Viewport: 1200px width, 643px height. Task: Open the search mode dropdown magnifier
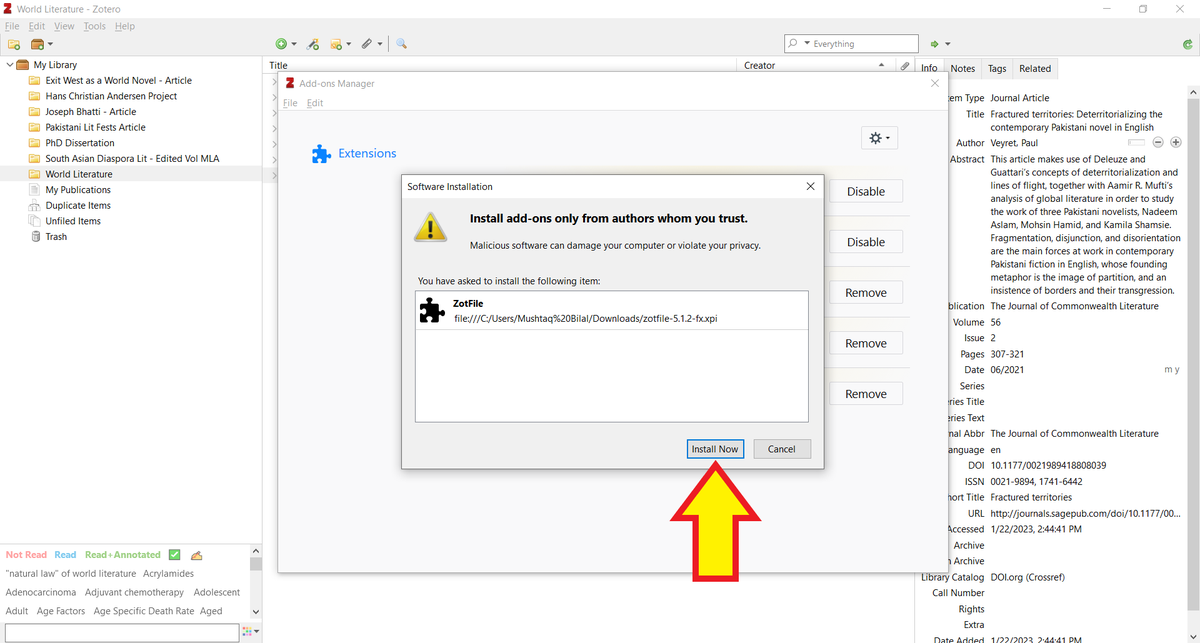click(x=797, y=44)
